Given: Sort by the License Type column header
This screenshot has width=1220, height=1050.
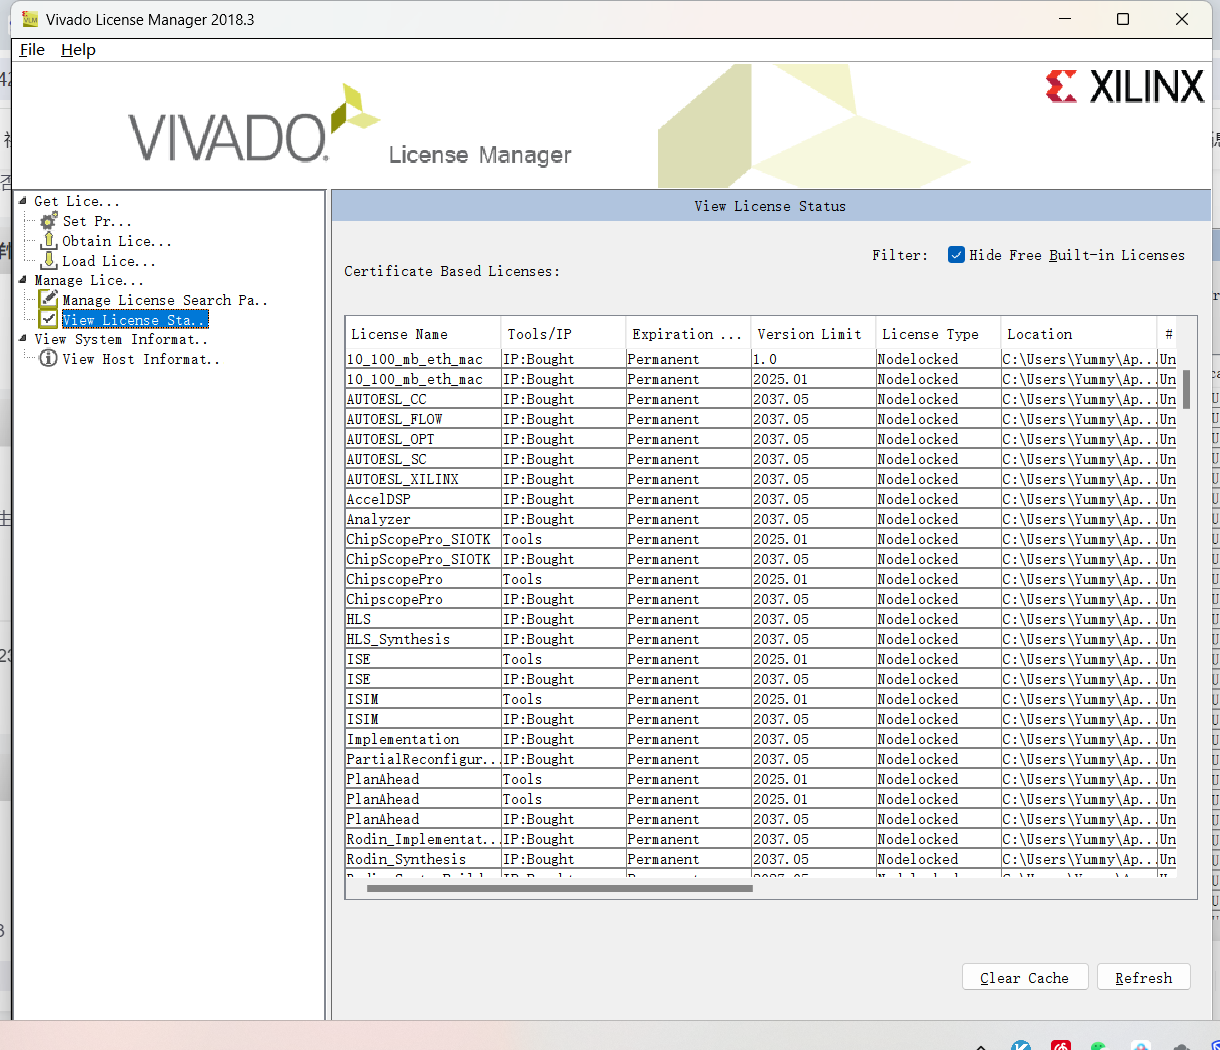Looking at the screenshot, I should click(x=938, y=334).
